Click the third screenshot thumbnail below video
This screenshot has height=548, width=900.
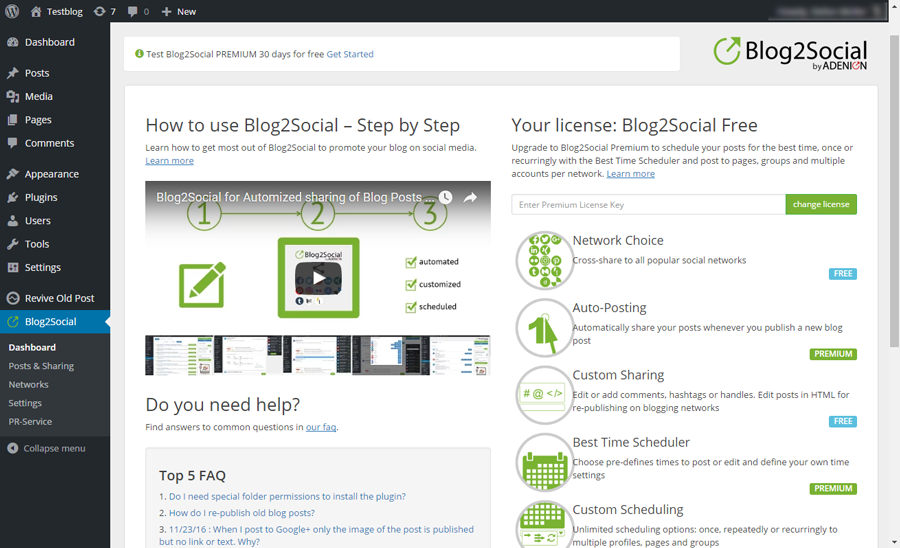317,355
